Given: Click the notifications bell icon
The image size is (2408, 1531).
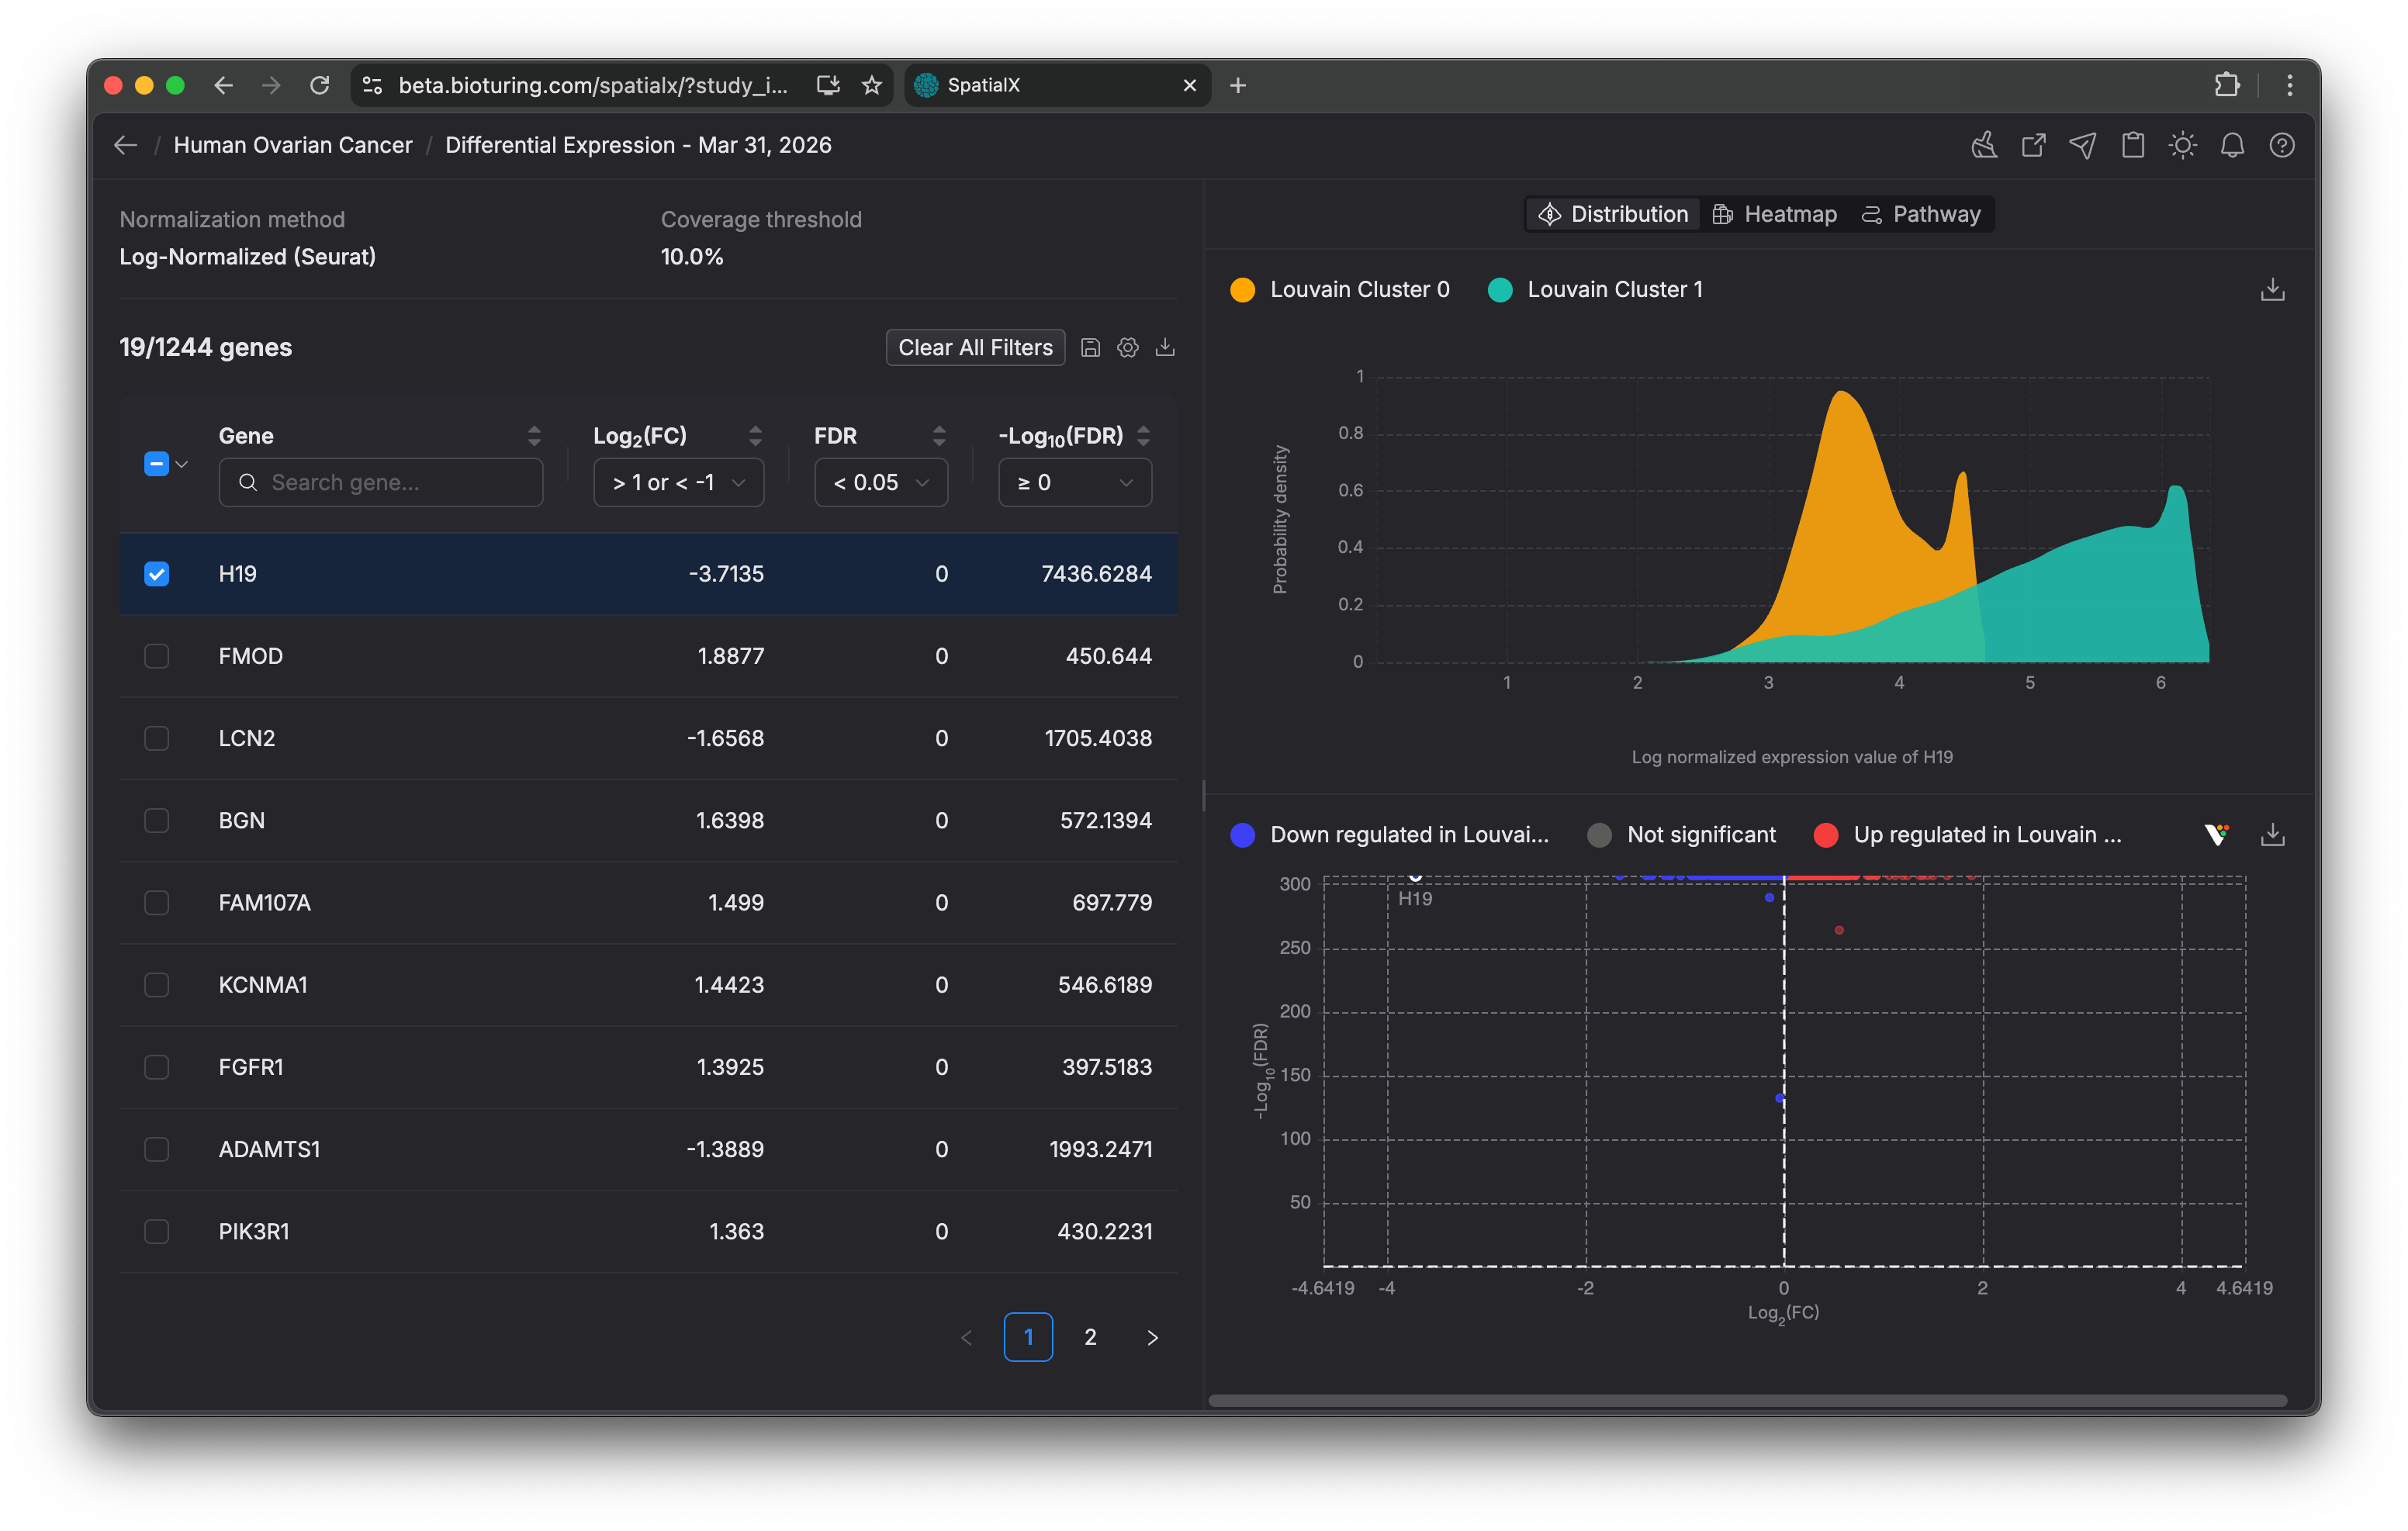Looking at the screenshot, I should (2232, 146).
